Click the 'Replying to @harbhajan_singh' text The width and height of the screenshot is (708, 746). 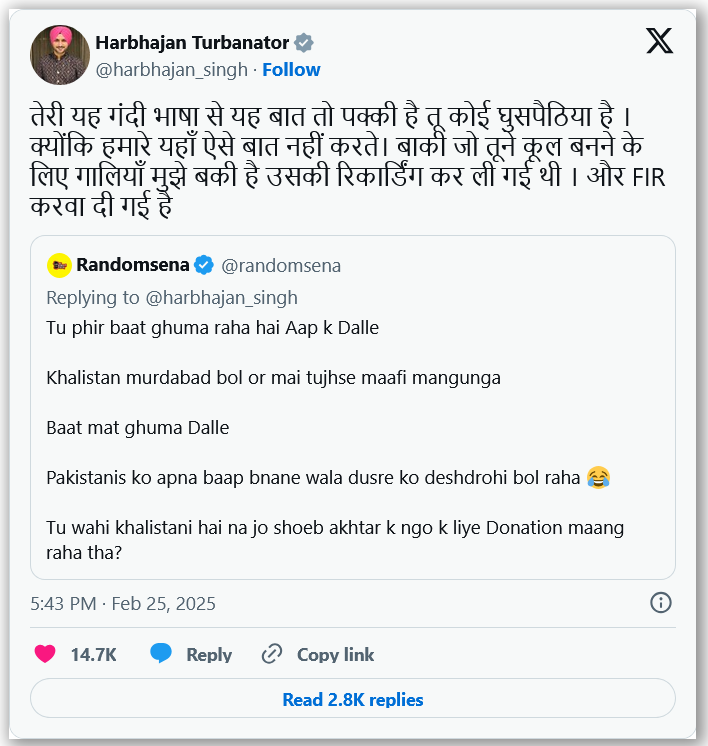point(172,297)
